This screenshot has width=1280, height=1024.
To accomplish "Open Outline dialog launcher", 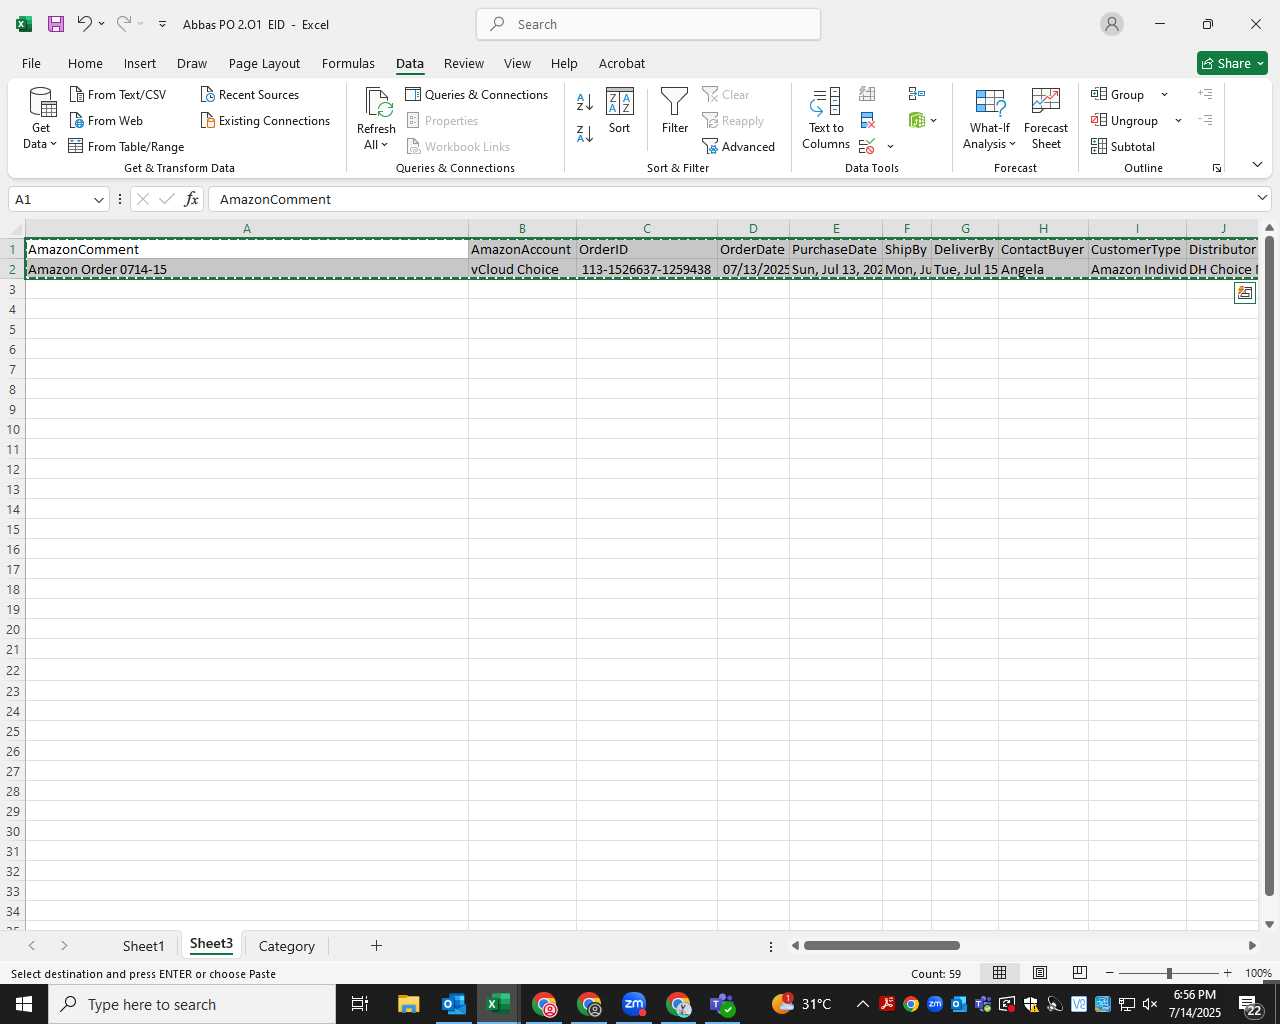I will 1217,168.
